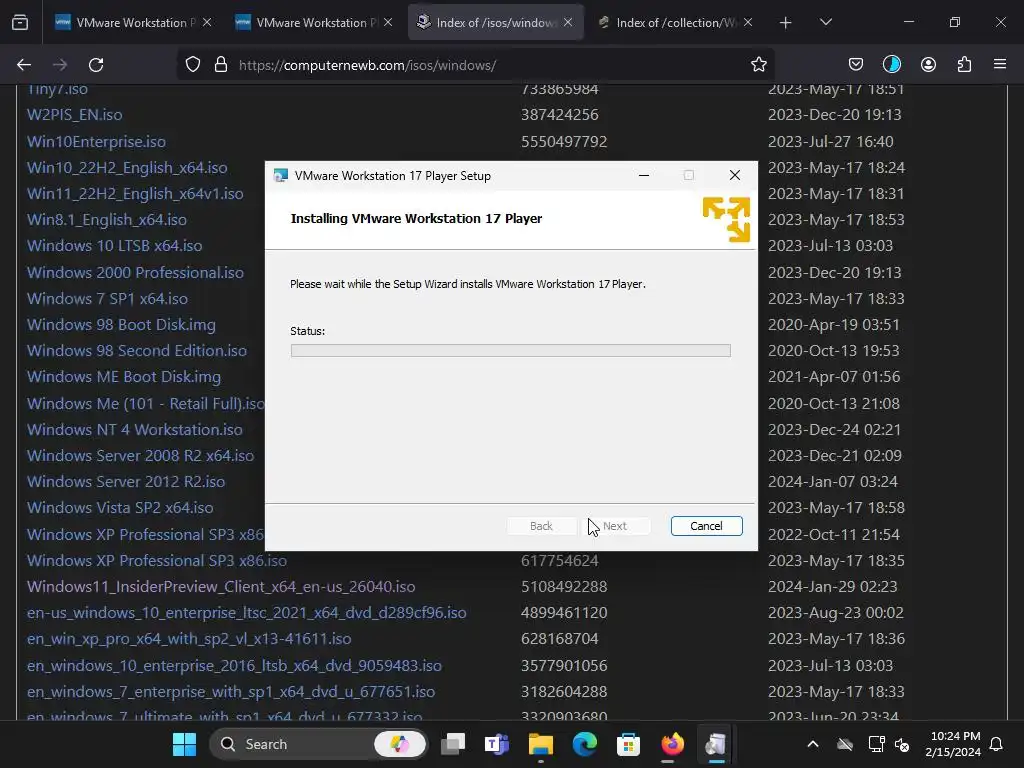The height and width of the screenshot is (768, 1024).
Task: Open Firefox account profile icon
Action: coord(928,65)
